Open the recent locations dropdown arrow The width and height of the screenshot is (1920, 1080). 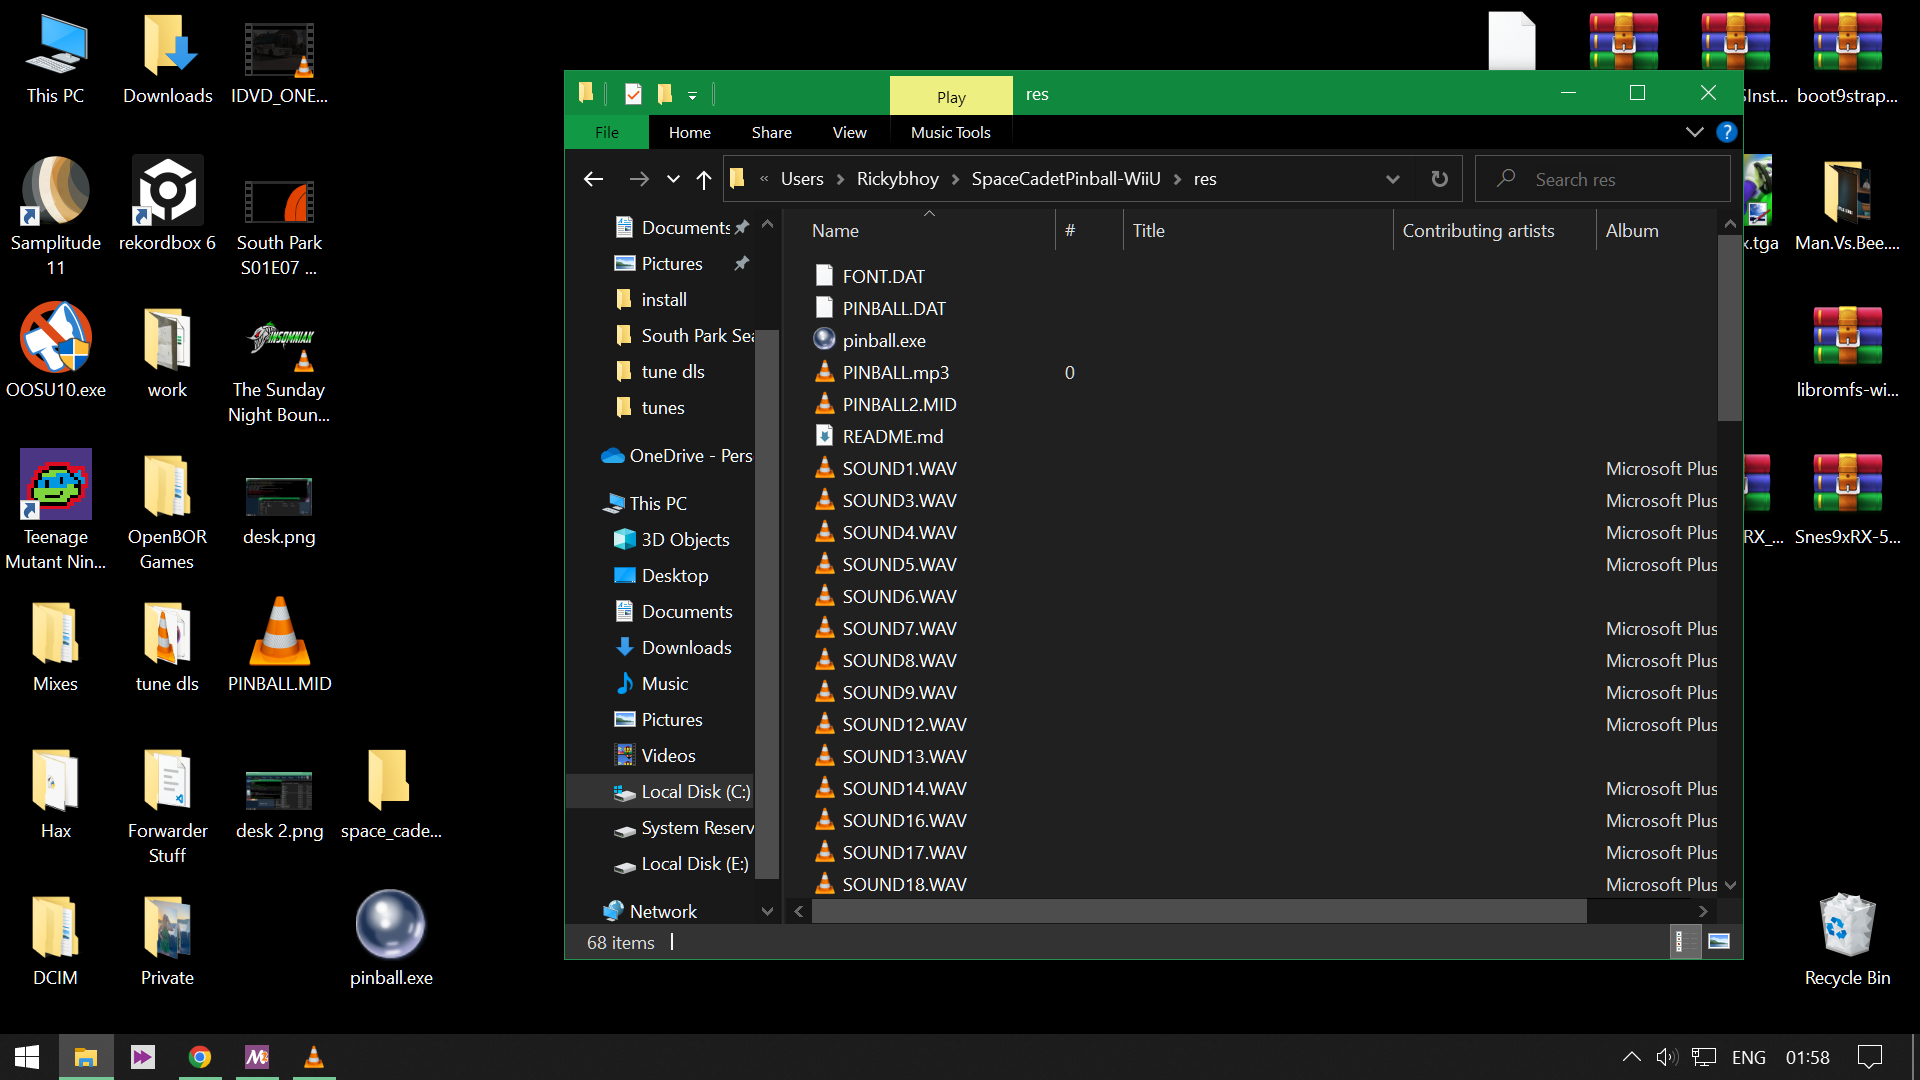point(673,179)
